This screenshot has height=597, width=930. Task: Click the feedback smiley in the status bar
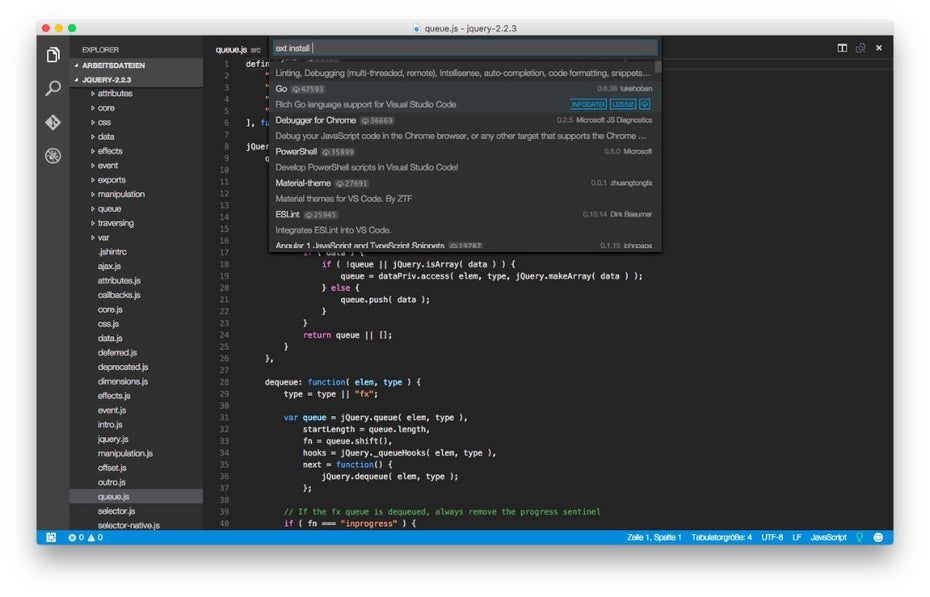(878, 537)
